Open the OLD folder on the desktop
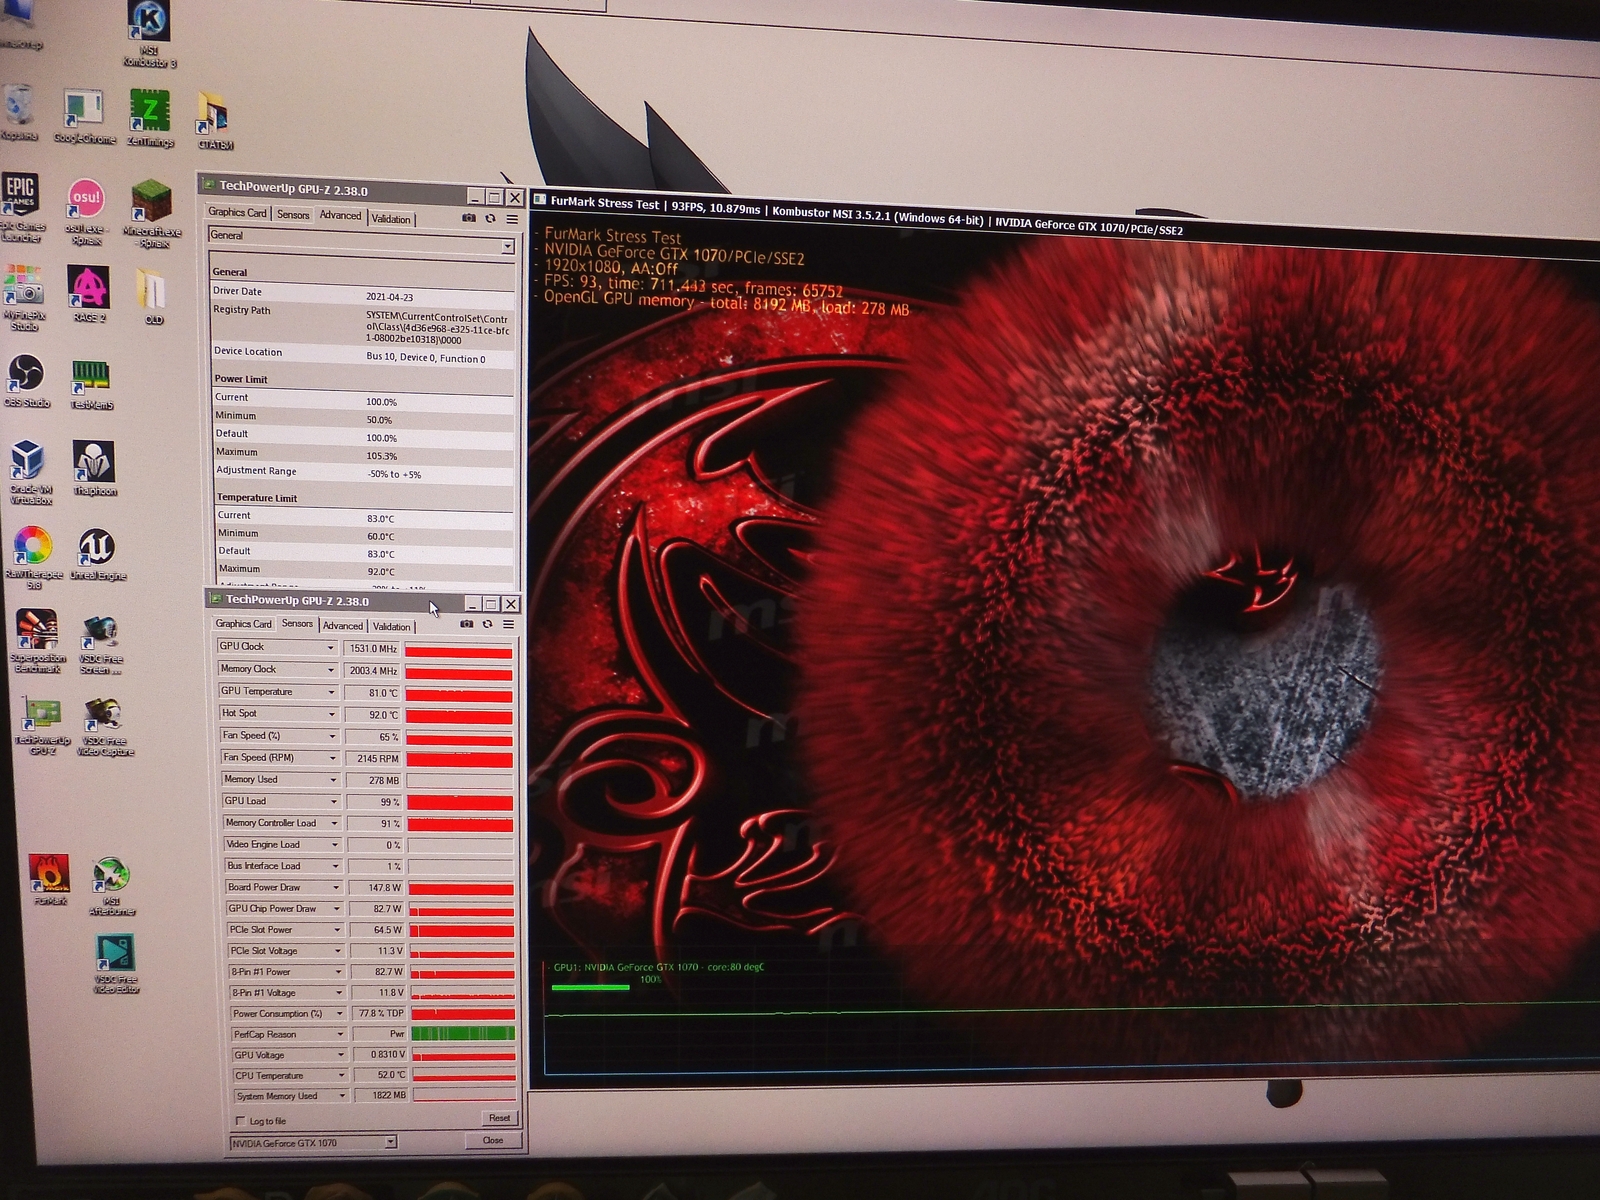The width and height of the screenshot is (1600, 1200). [x=152, y=297]
